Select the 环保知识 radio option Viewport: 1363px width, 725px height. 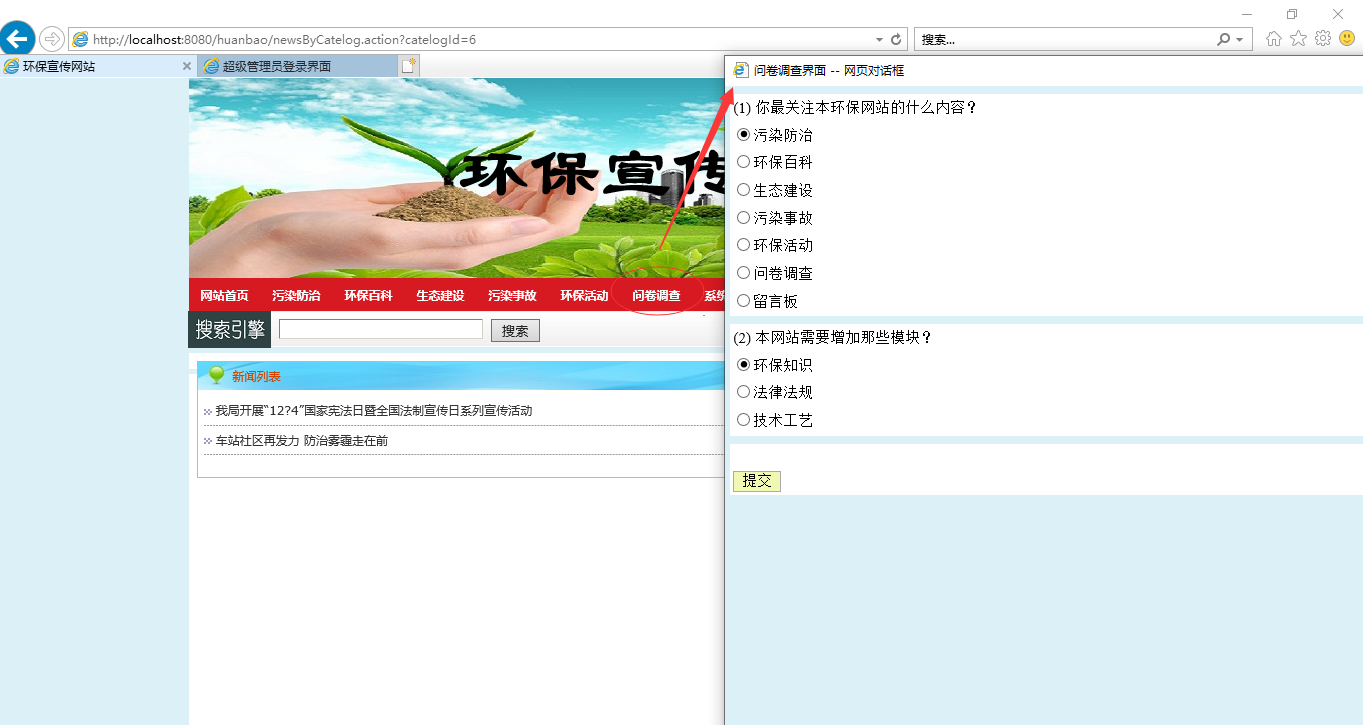pos(743,365)
